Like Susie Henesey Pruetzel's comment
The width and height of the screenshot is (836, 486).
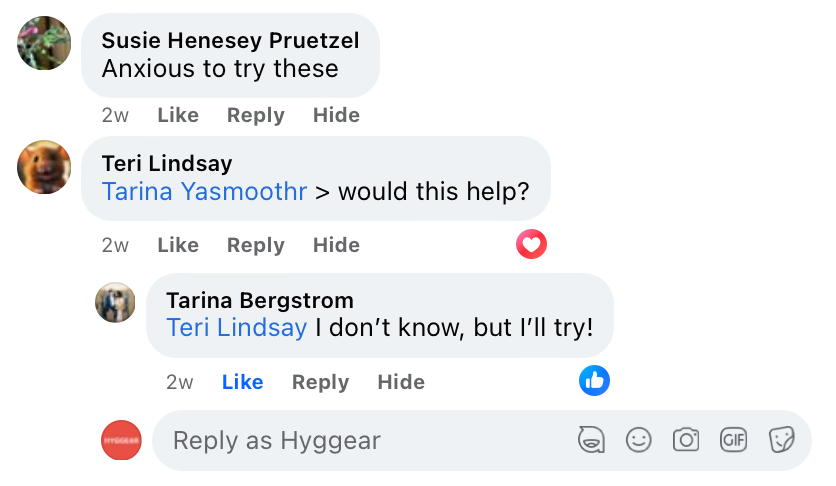(178, 115)
